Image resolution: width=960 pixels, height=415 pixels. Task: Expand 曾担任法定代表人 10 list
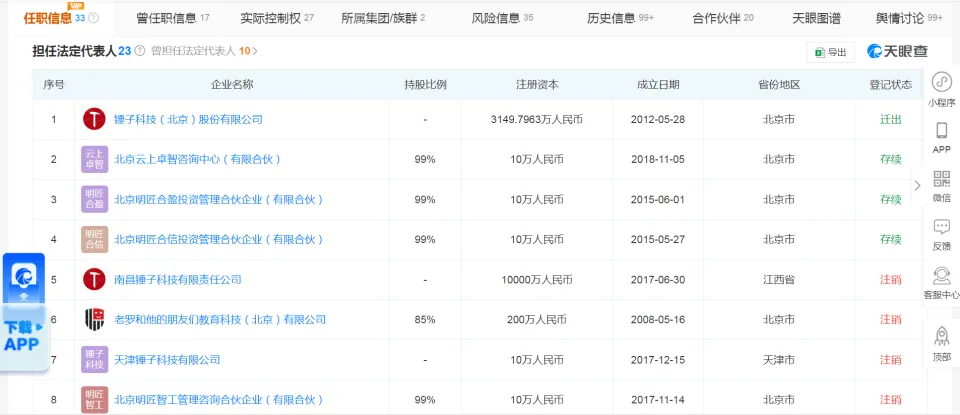tap(204, 51)
